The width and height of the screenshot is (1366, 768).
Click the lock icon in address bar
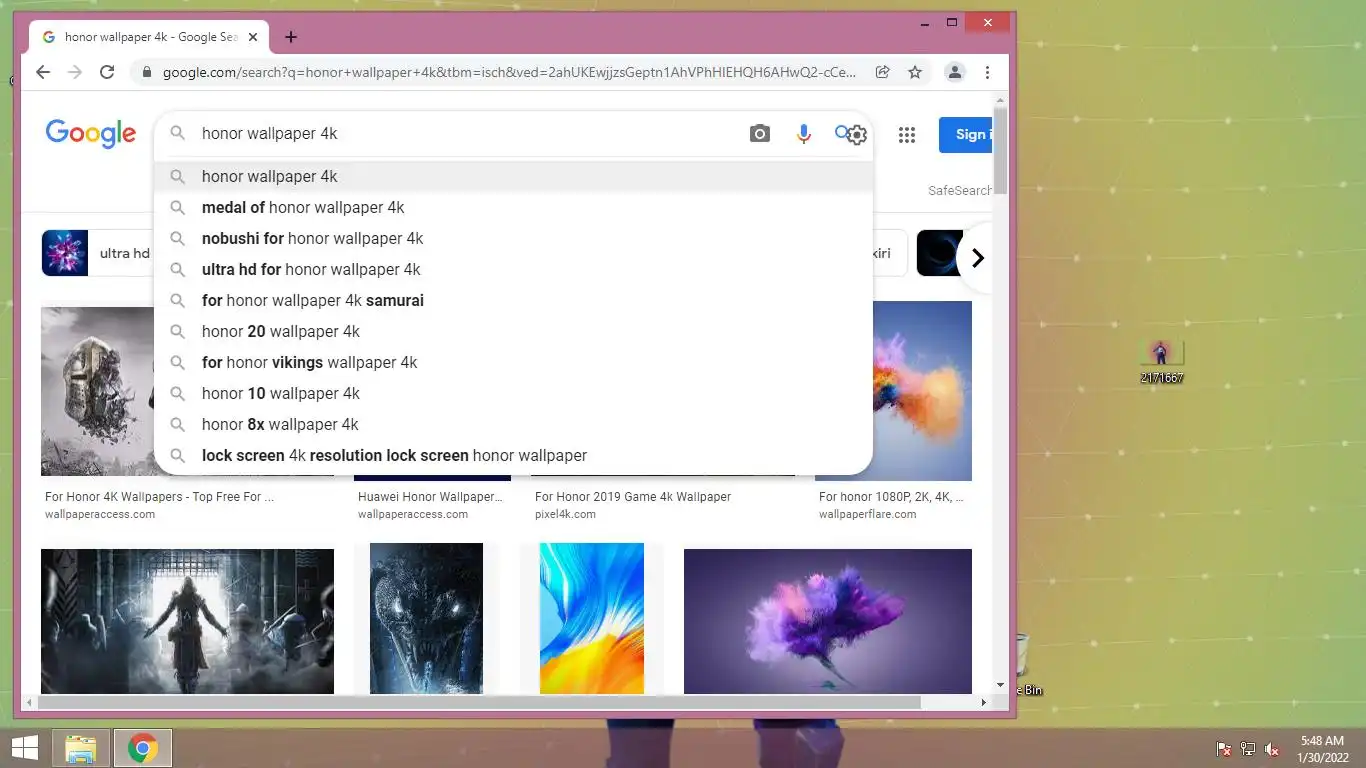[147, 72]
